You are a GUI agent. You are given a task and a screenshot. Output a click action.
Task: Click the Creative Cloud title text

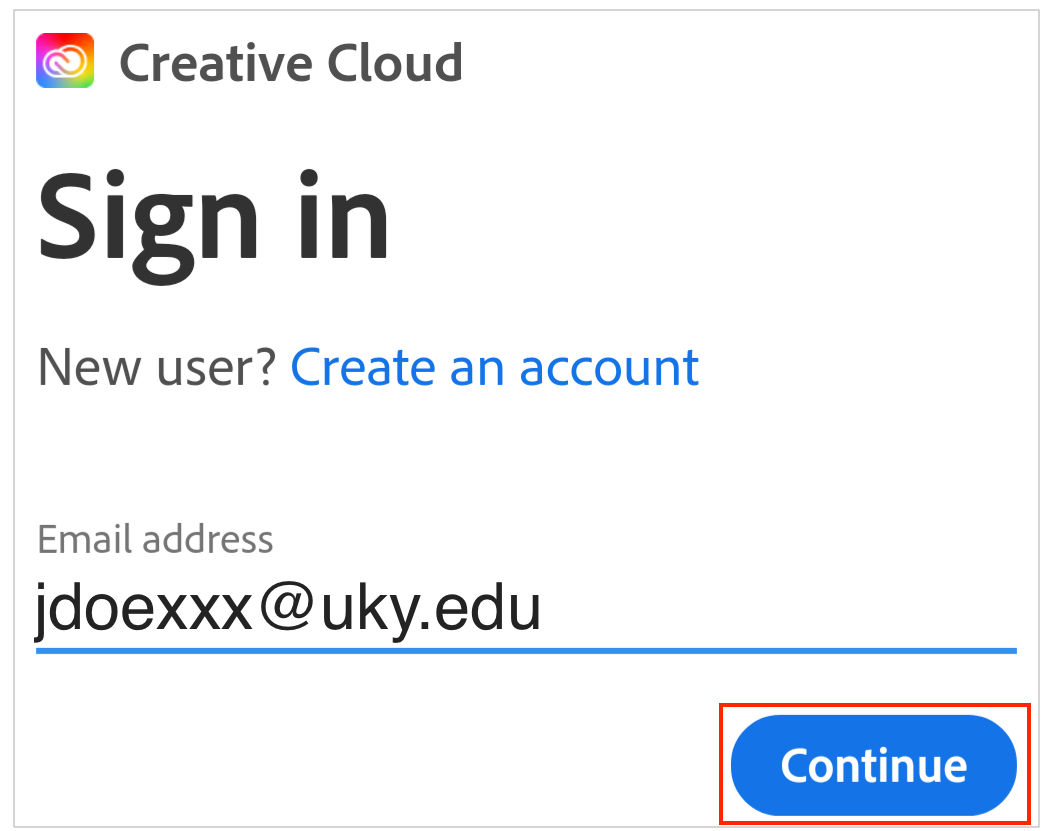(x=290, y=63)
